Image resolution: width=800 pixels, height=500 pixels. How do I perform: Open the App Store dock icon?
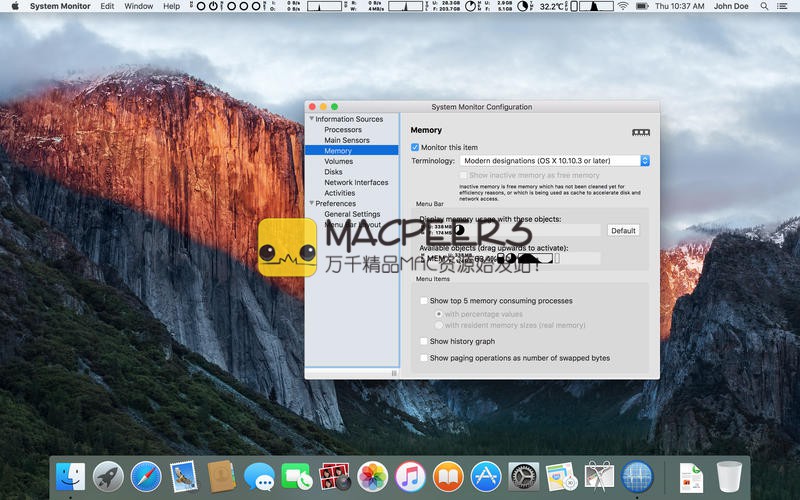click(x=486, y=476)
